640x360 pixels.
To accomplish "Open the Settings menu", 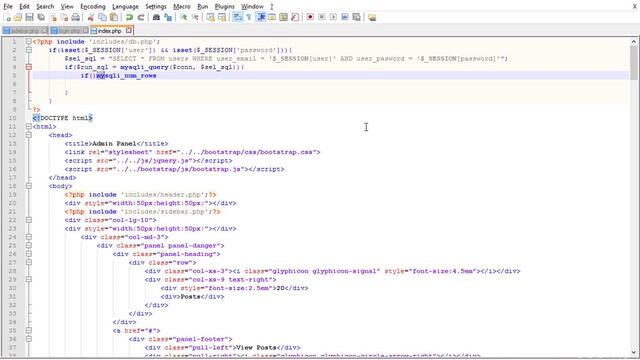I will 156,7.
